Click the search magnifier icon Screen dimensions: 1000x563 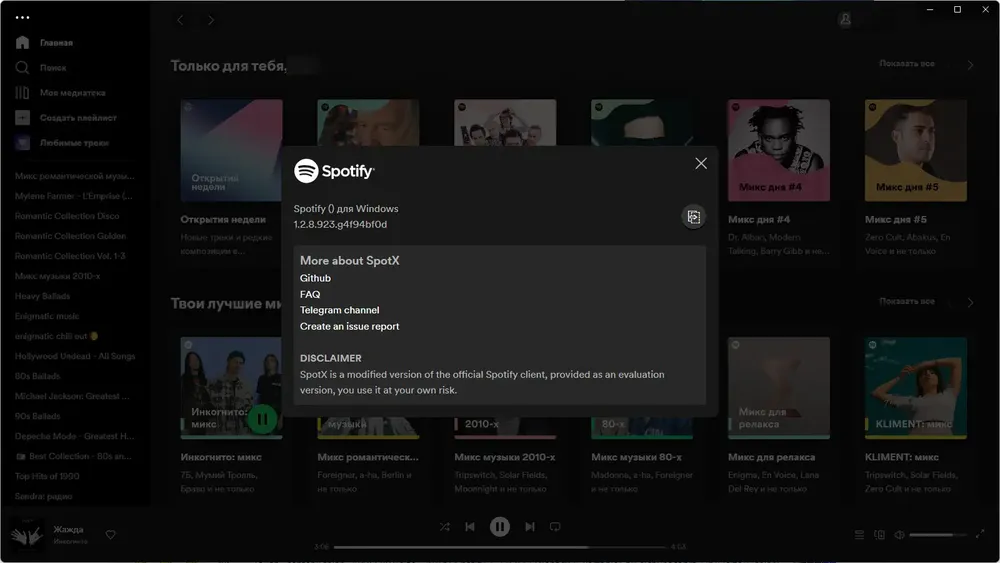(22, 68)
